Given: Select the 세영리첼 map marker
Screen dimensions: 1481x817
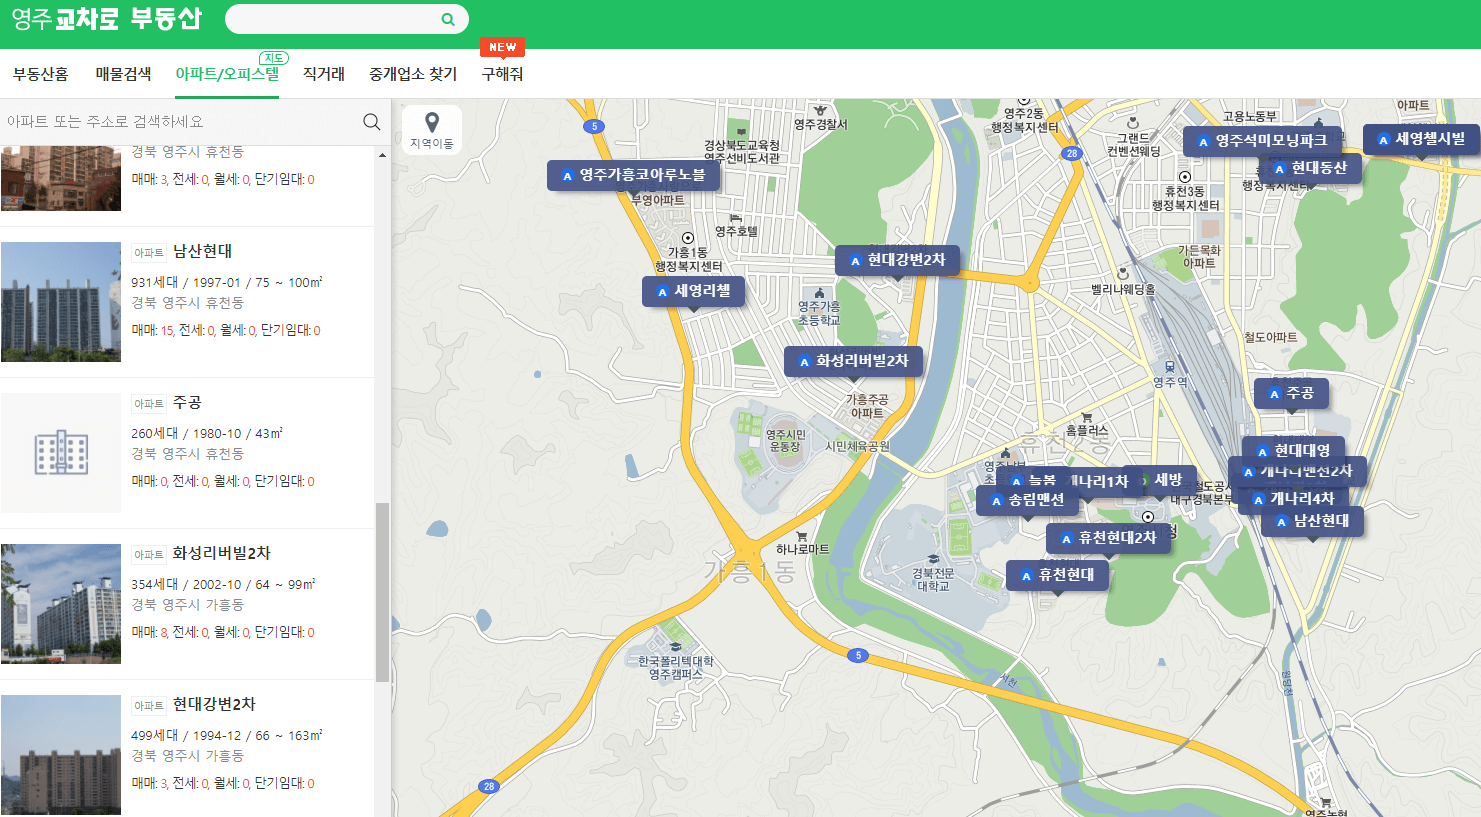Looking at the screenshot, I should click(693, 291).
